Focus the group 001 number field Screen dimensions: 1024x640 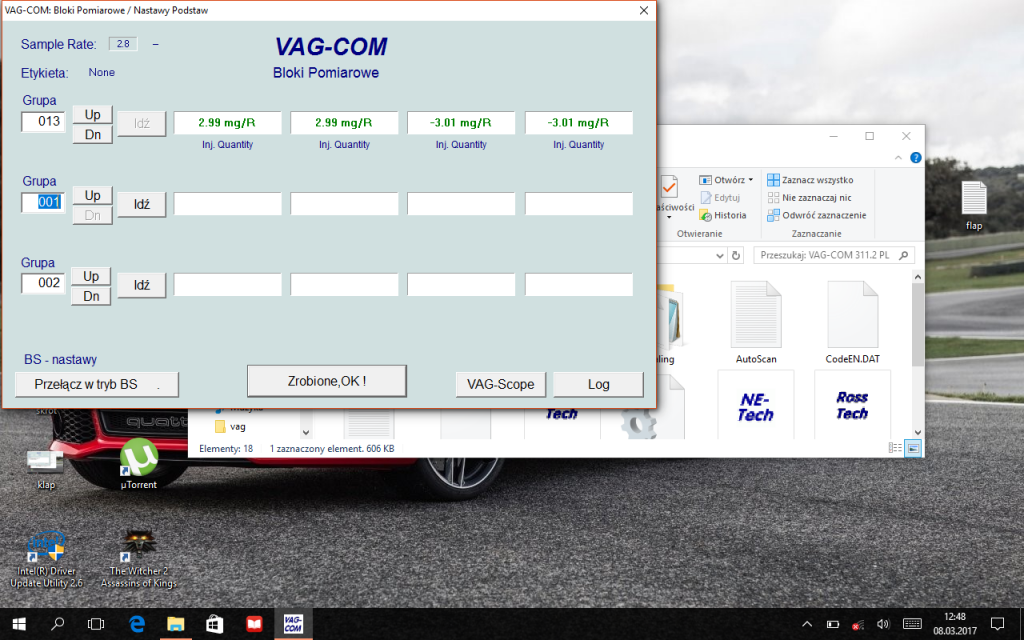[x=43, y=202]
